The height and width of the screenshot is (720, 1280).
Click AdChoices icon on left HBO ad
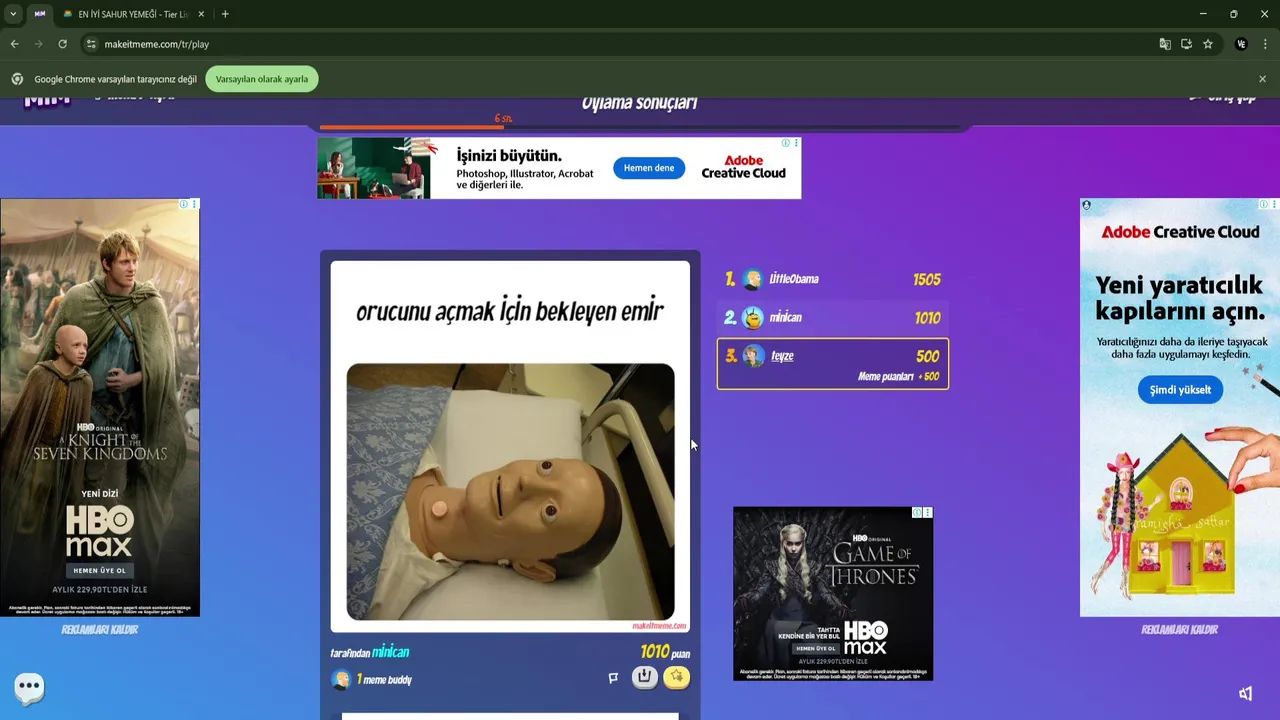pos(183,204)
